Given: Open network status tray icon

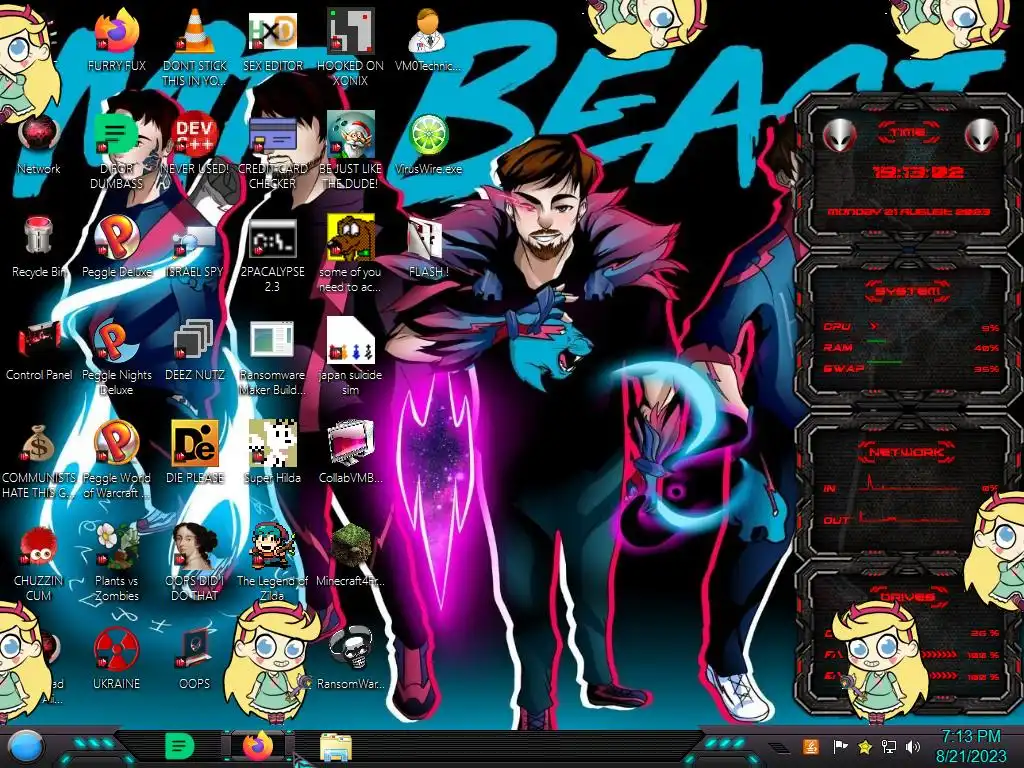Looking at the screenshot, I should pyautogui.click(x=888, y=746).
